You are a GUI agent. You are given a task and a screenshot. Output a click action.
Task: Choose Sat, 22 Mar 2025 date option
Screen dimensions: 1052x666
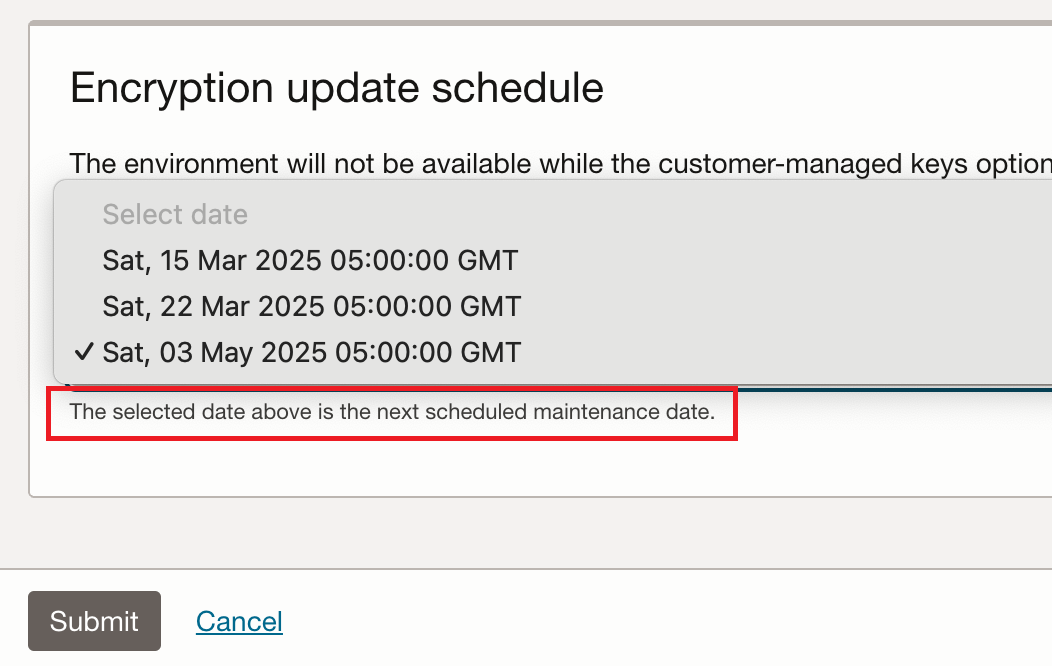pyautogui.click(x=311, y=305)
